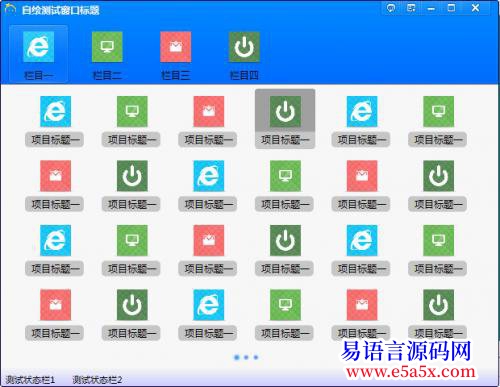Screen dimensions: 500x387
Task: Switch to the 栏目四 power tab
Action: tap(244, 55)
